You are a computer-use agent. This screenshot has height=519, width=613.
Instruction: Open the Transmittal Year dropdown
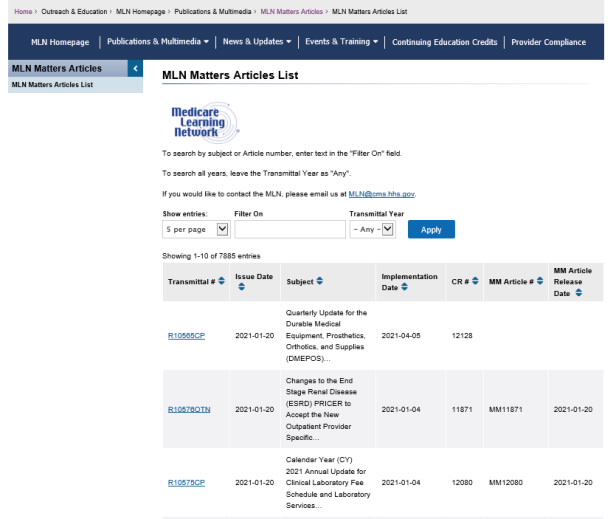[373, 229]
